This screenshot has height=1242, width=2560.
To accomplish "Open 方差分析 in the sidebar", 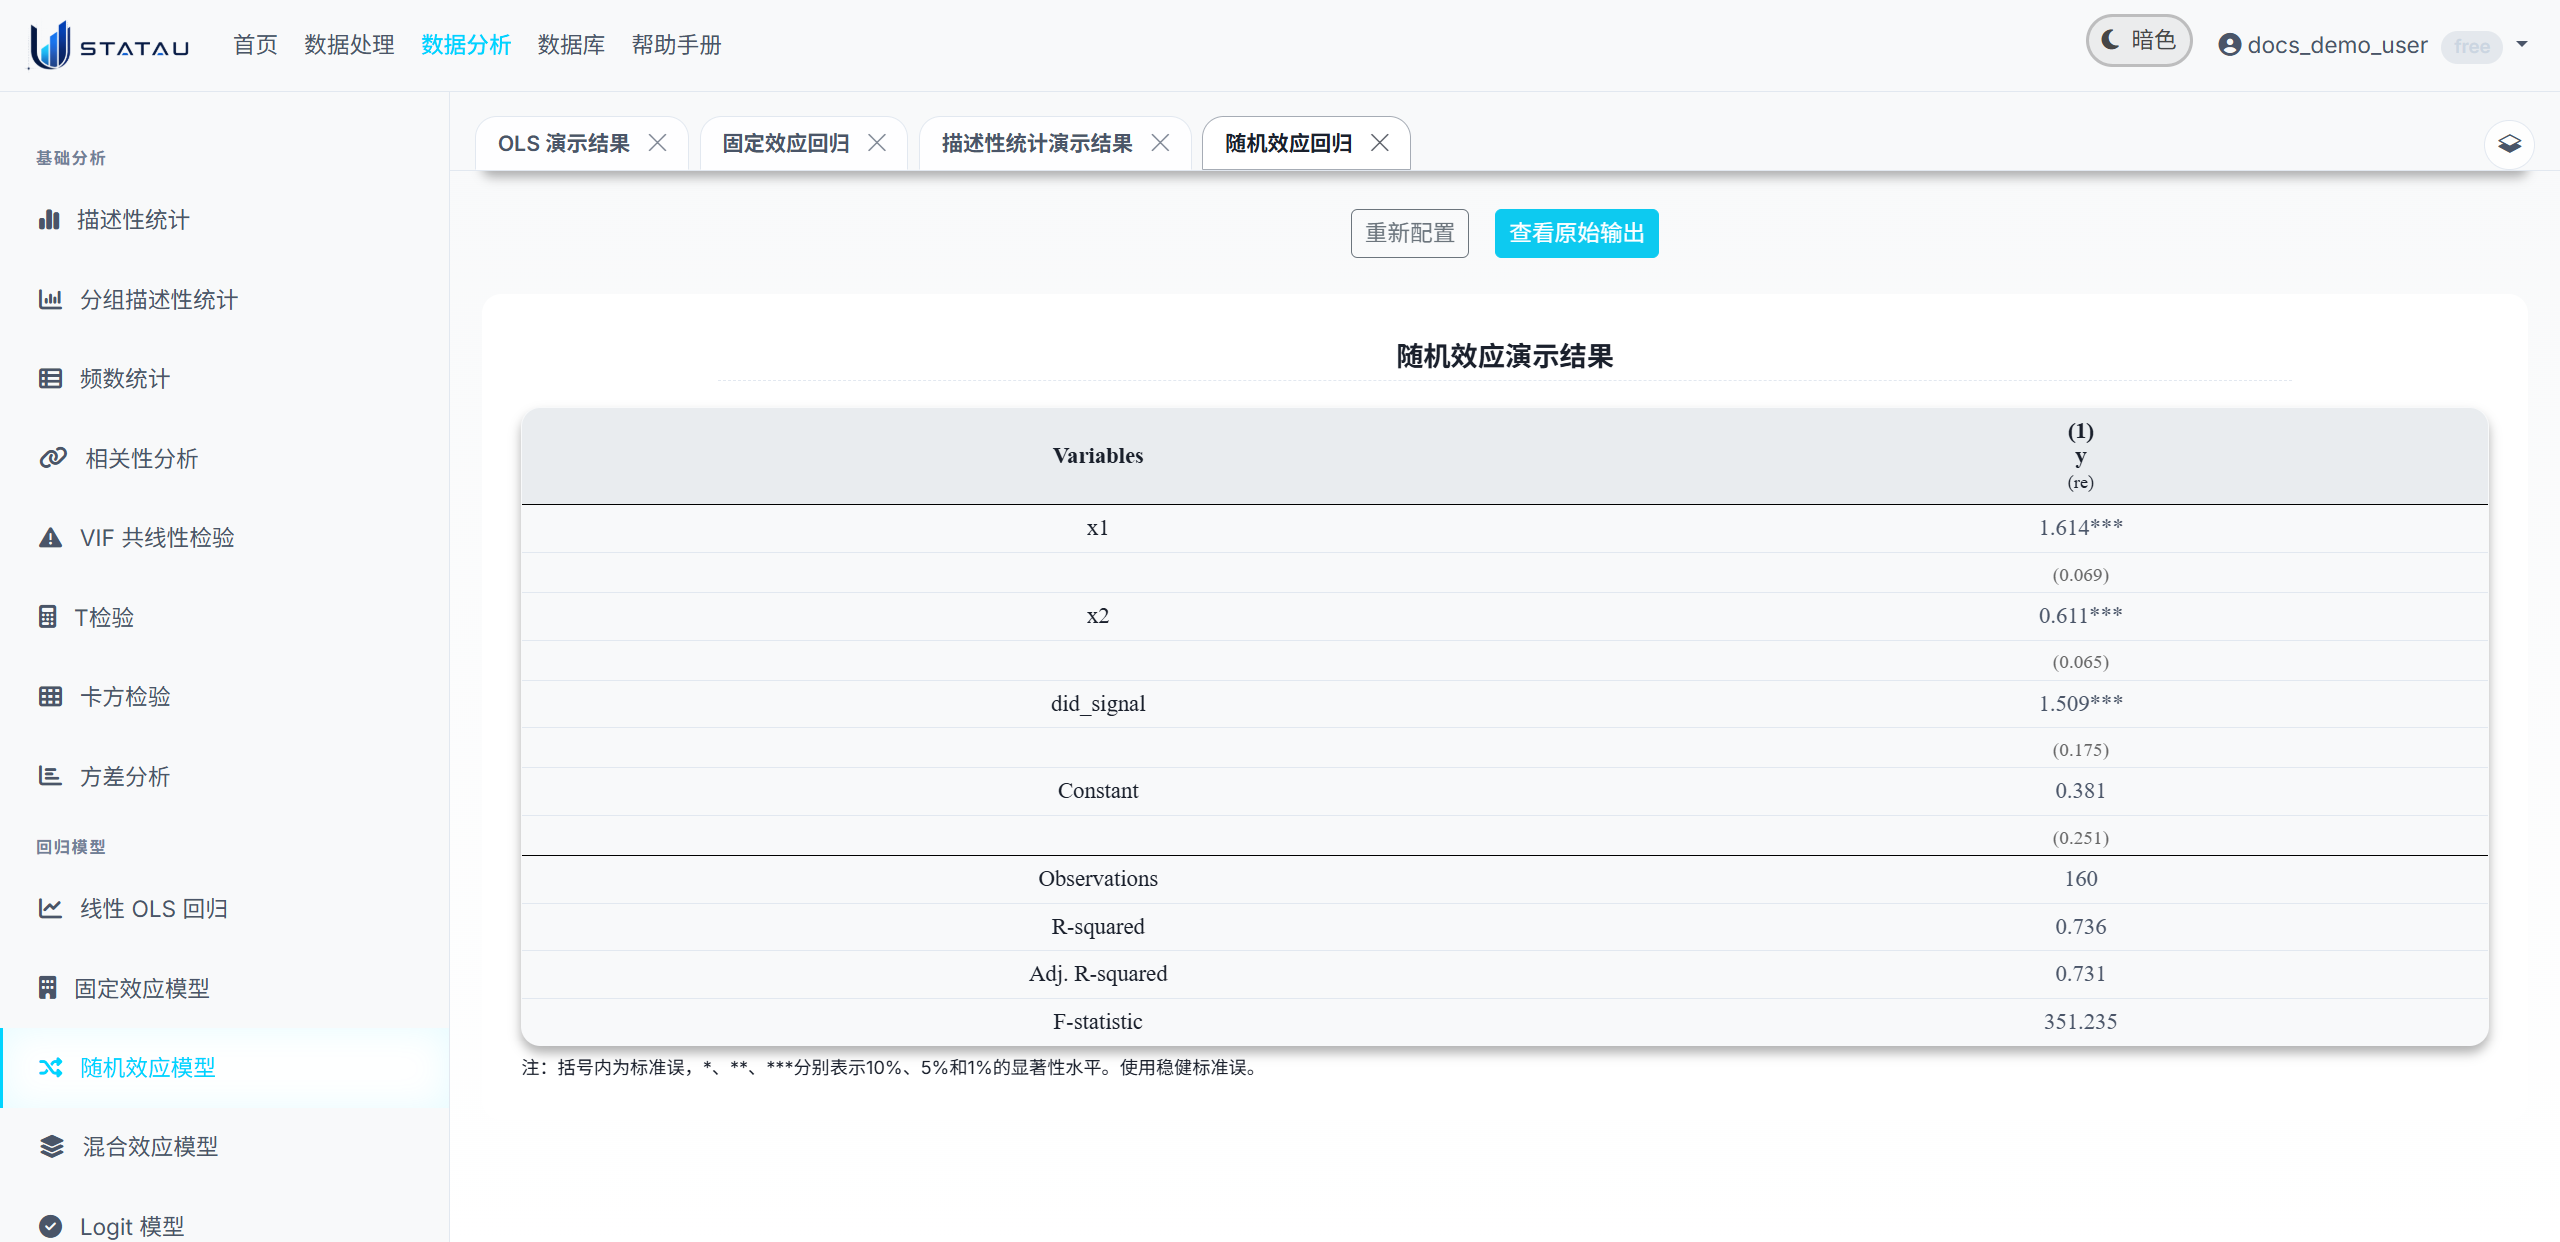I will (225, 776).
